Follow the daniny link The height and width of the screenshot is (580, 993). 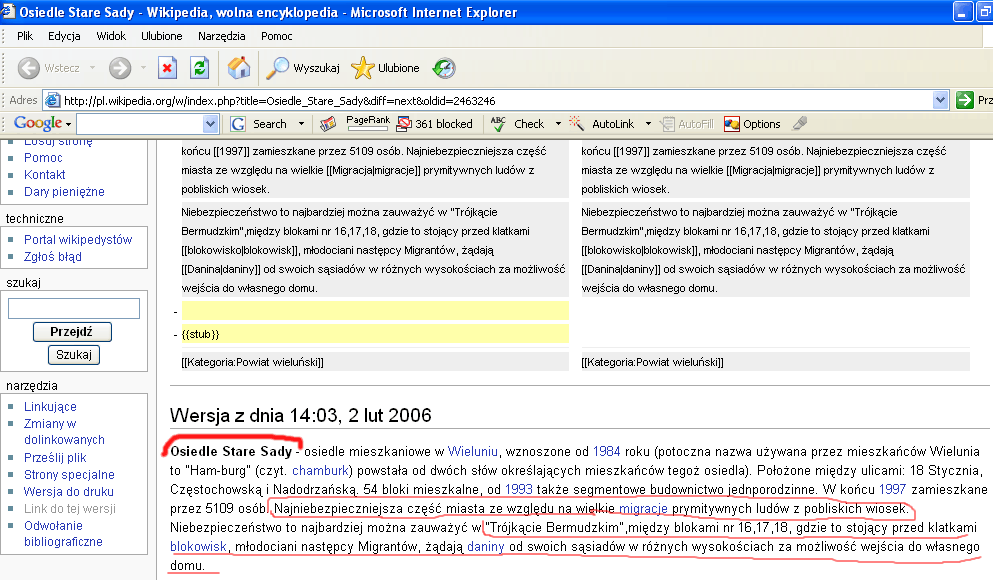point(486,546)
